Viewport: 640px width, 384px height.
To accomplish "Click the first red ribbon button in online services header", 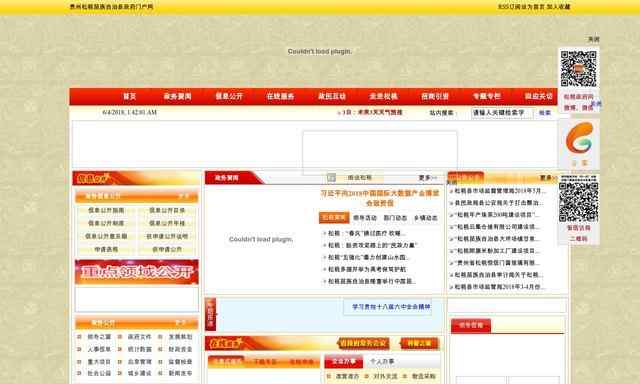I will 363,344.
